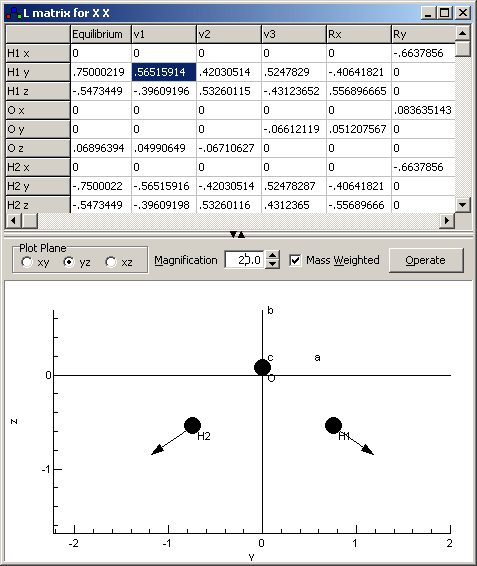
Task: Click the cell .556896665 in Rx column
Action: pyautogui.click(x=359, y=91)
